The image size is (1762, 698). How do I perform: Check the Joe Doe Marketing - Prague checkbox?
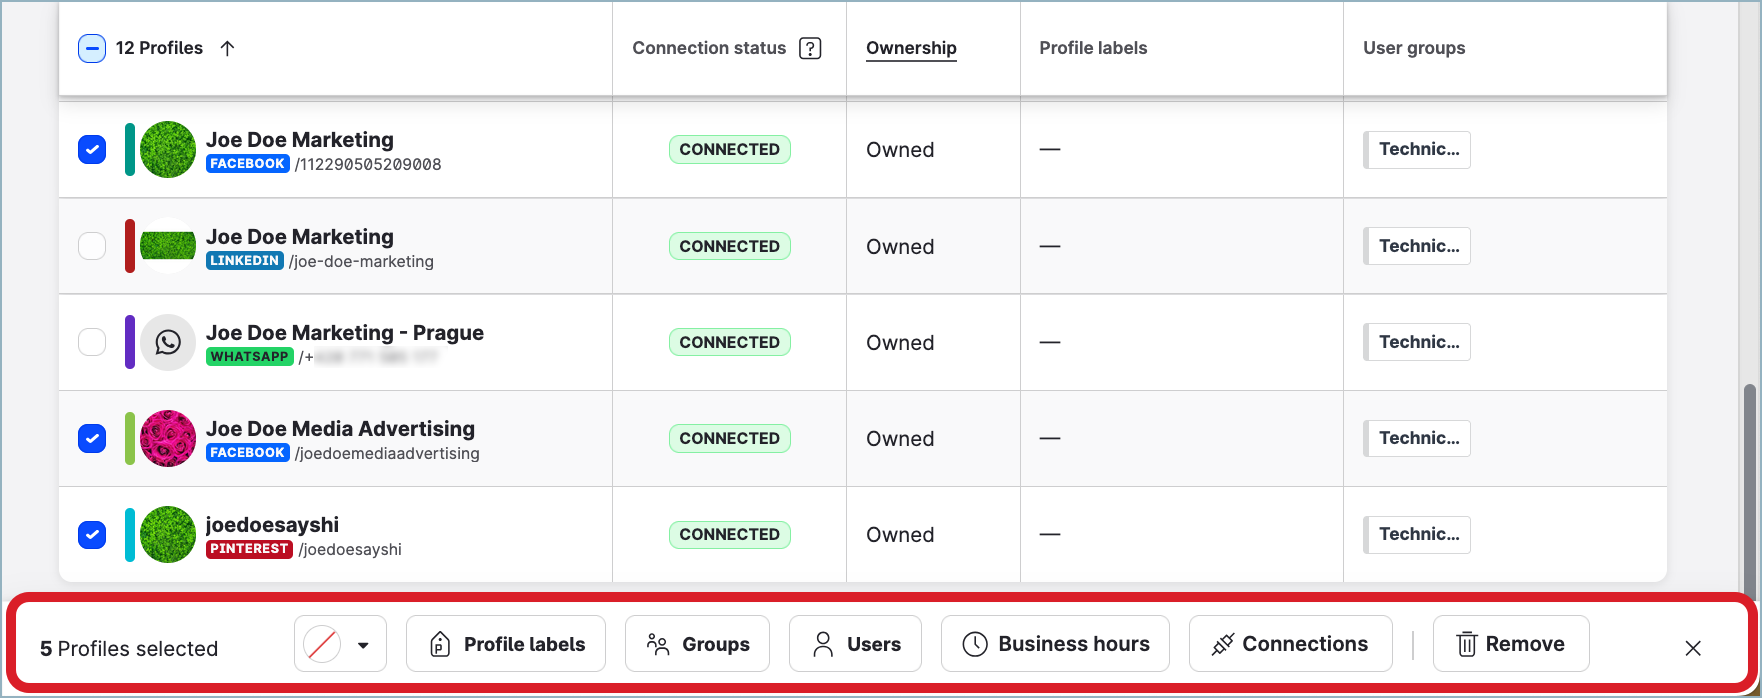coord(92,342)
